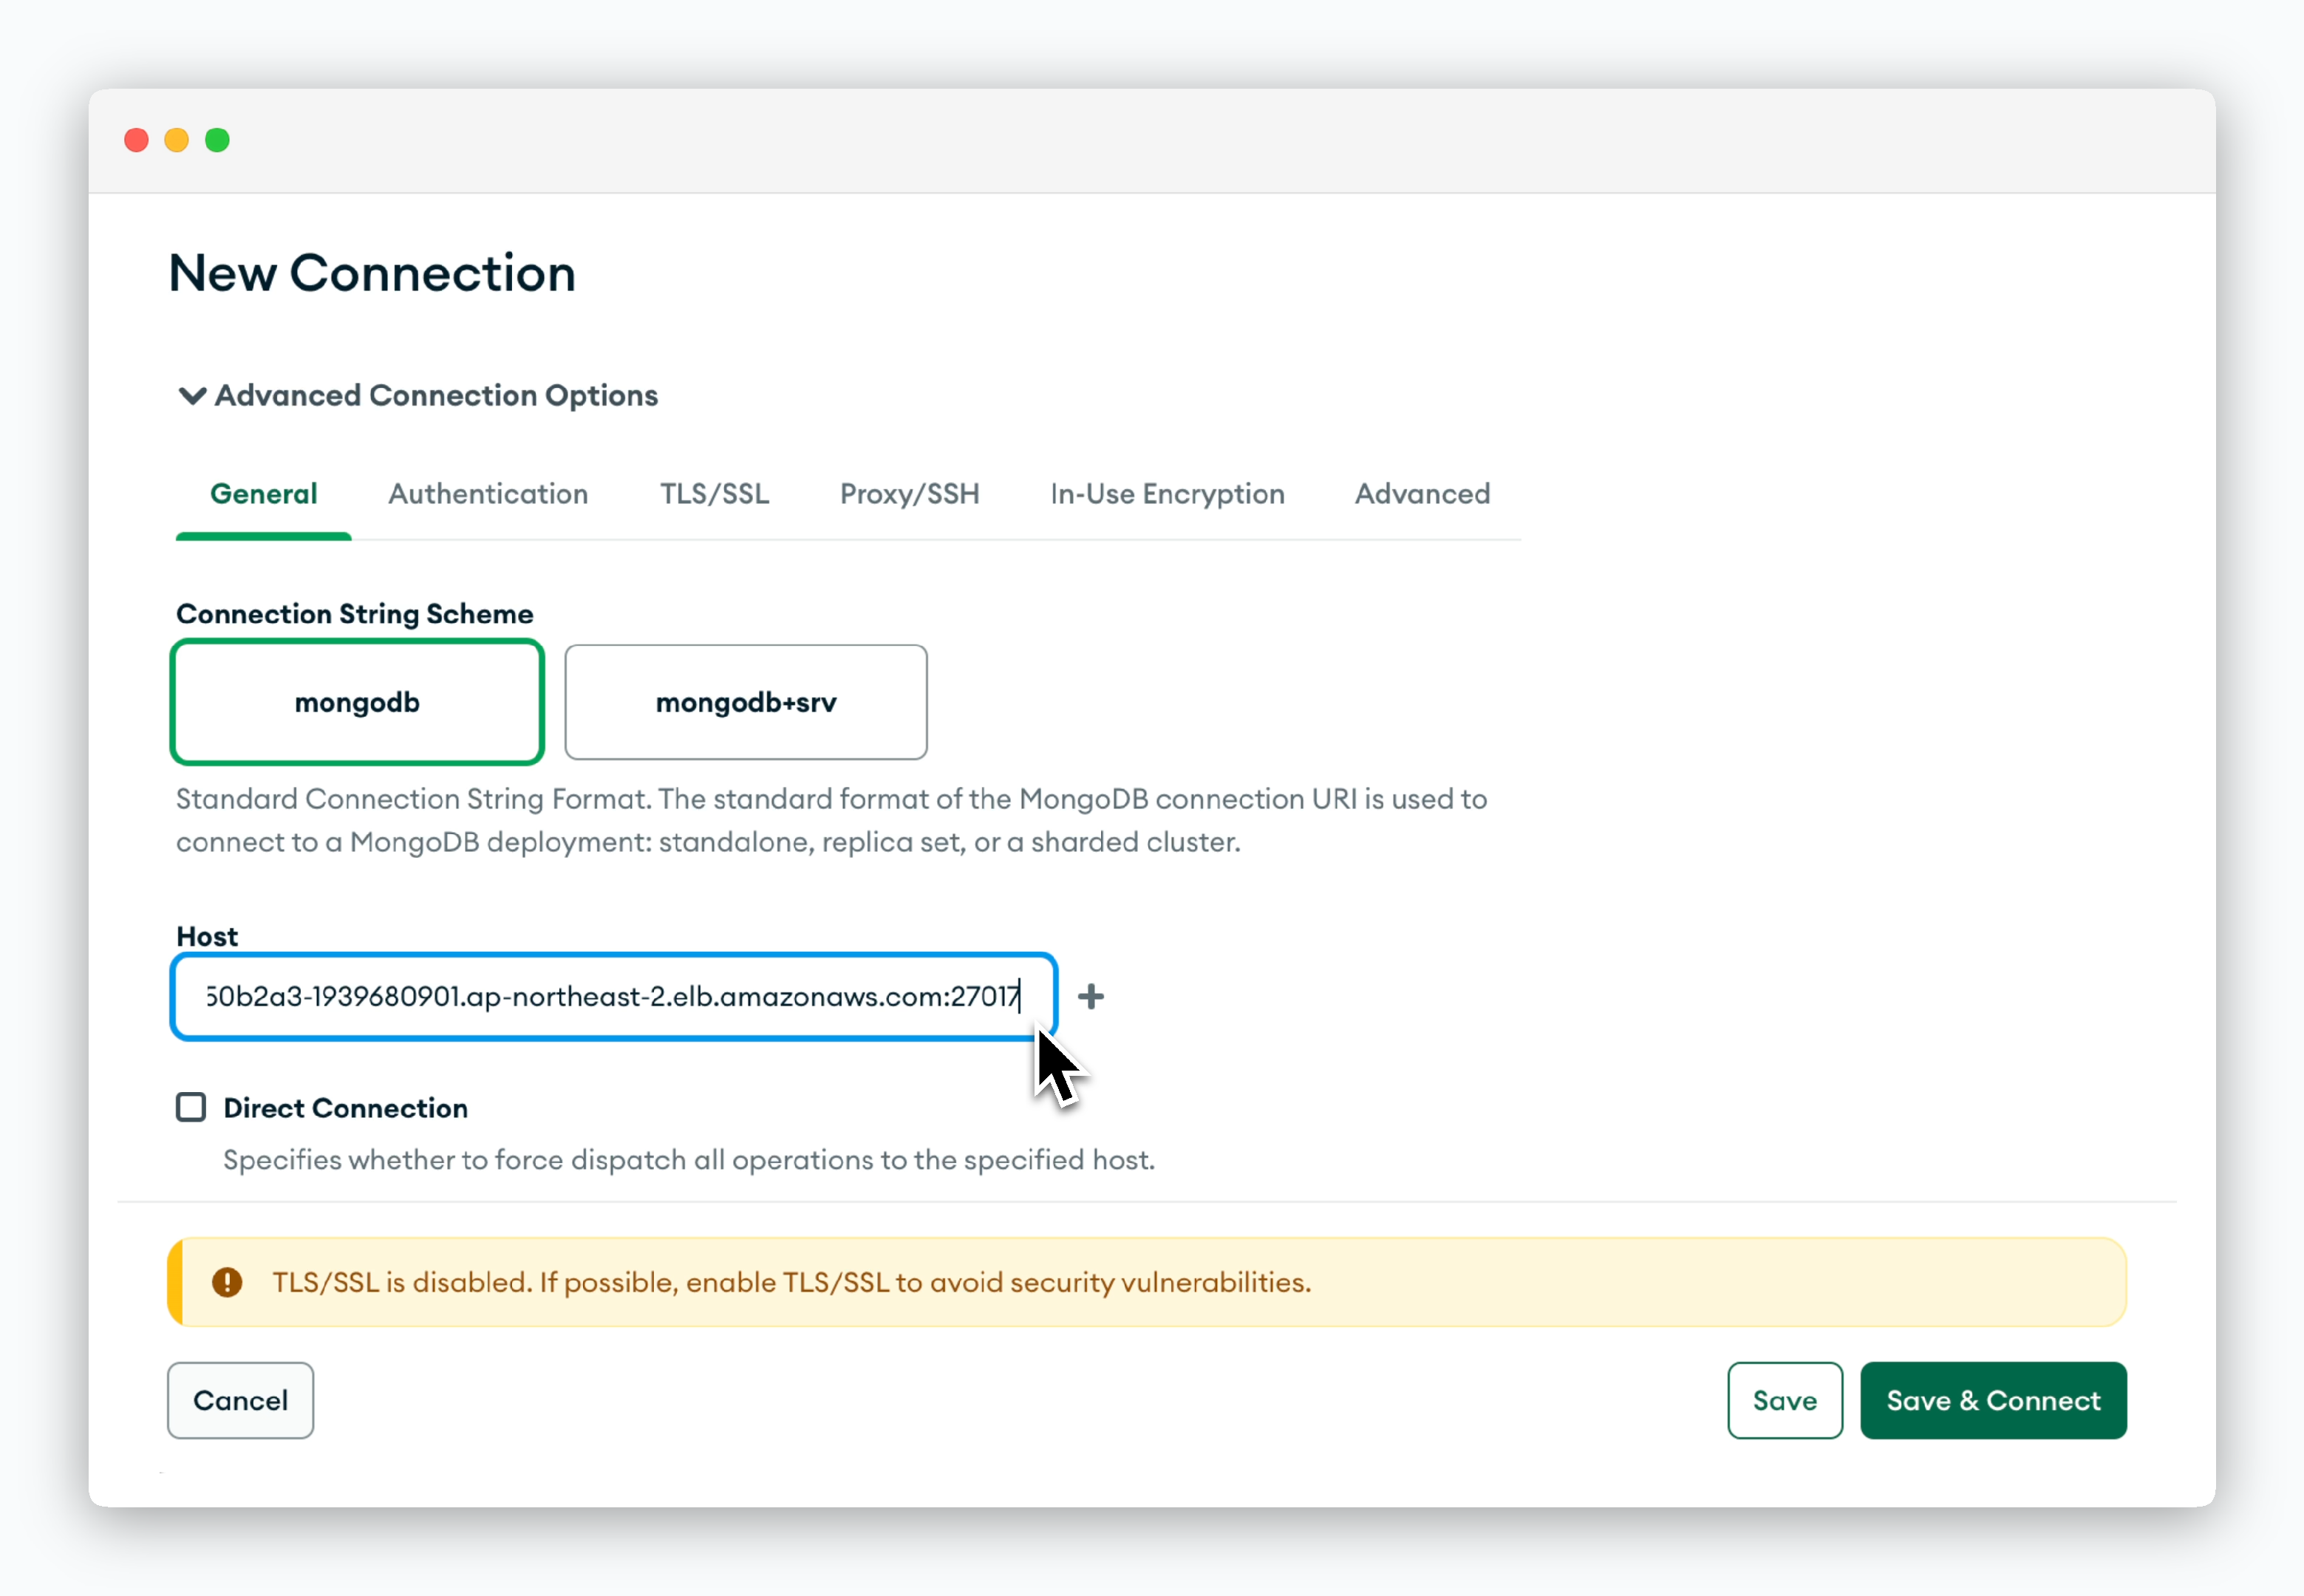Select the mongodb connection scheme
The height and width of the screenshot is (1596, 2304).
click(x=357, y=702)
